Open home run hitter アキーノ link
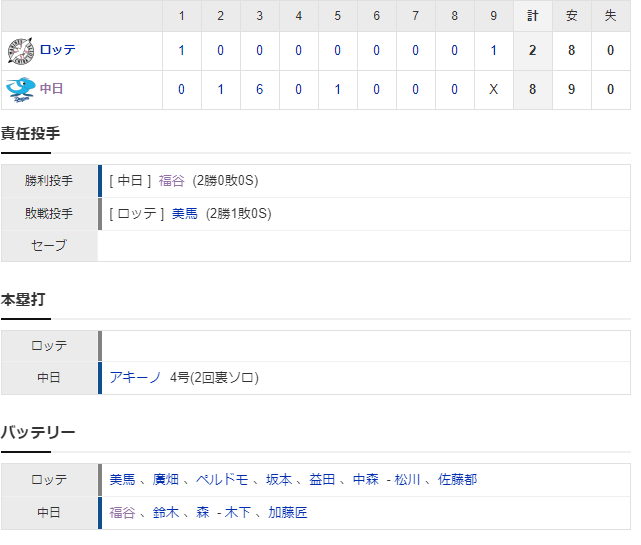 [x=135, y=377]
